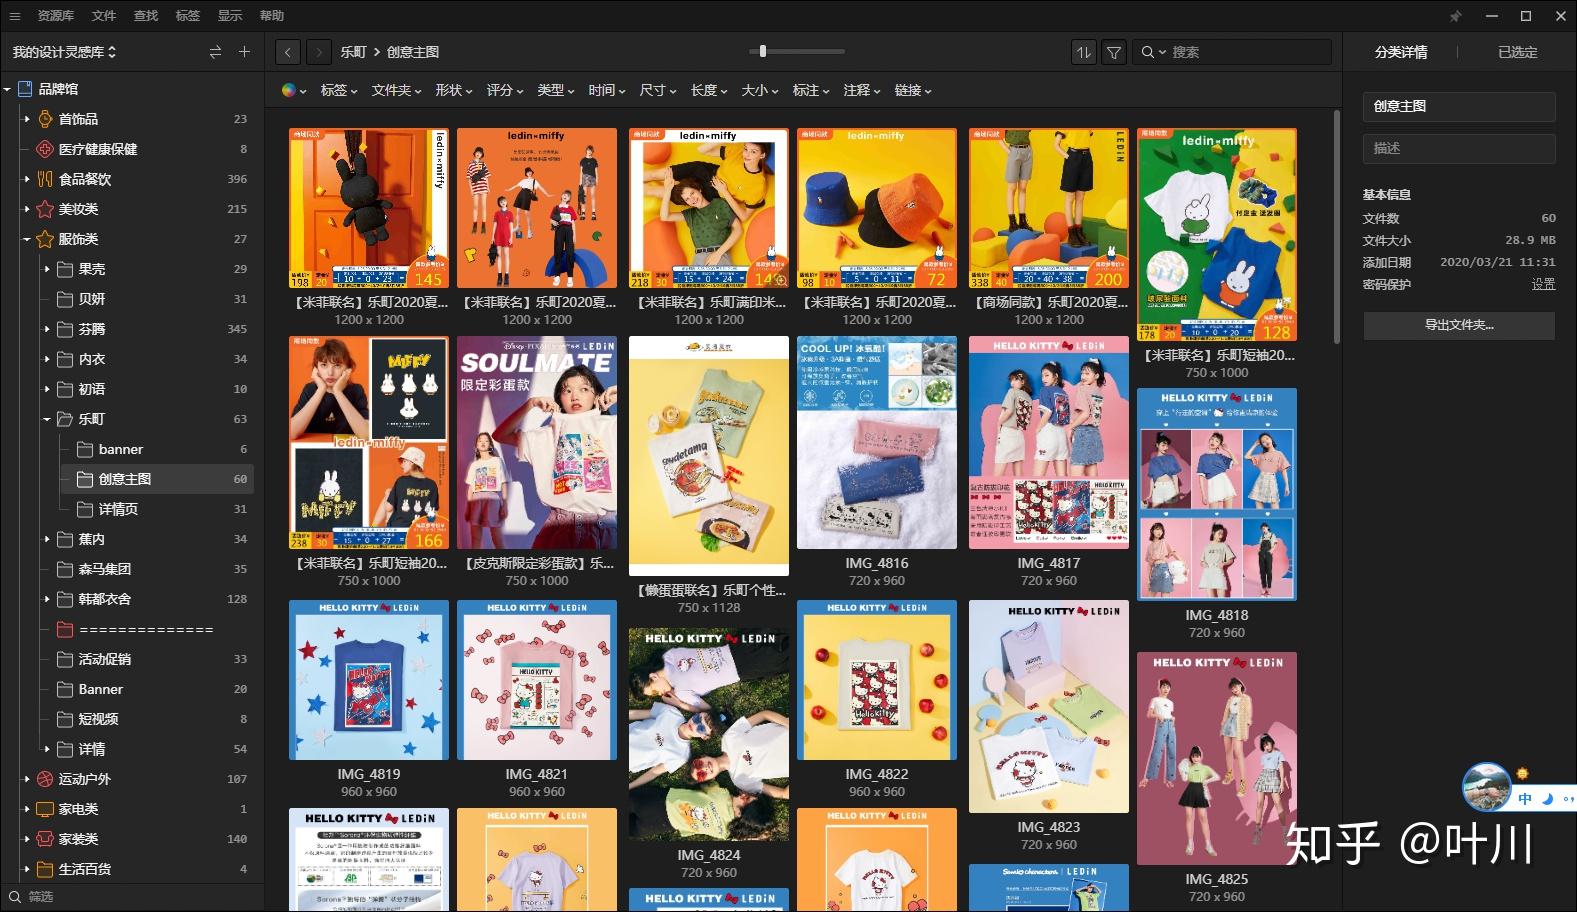Add a new folder with plus icon

point(244,52)
